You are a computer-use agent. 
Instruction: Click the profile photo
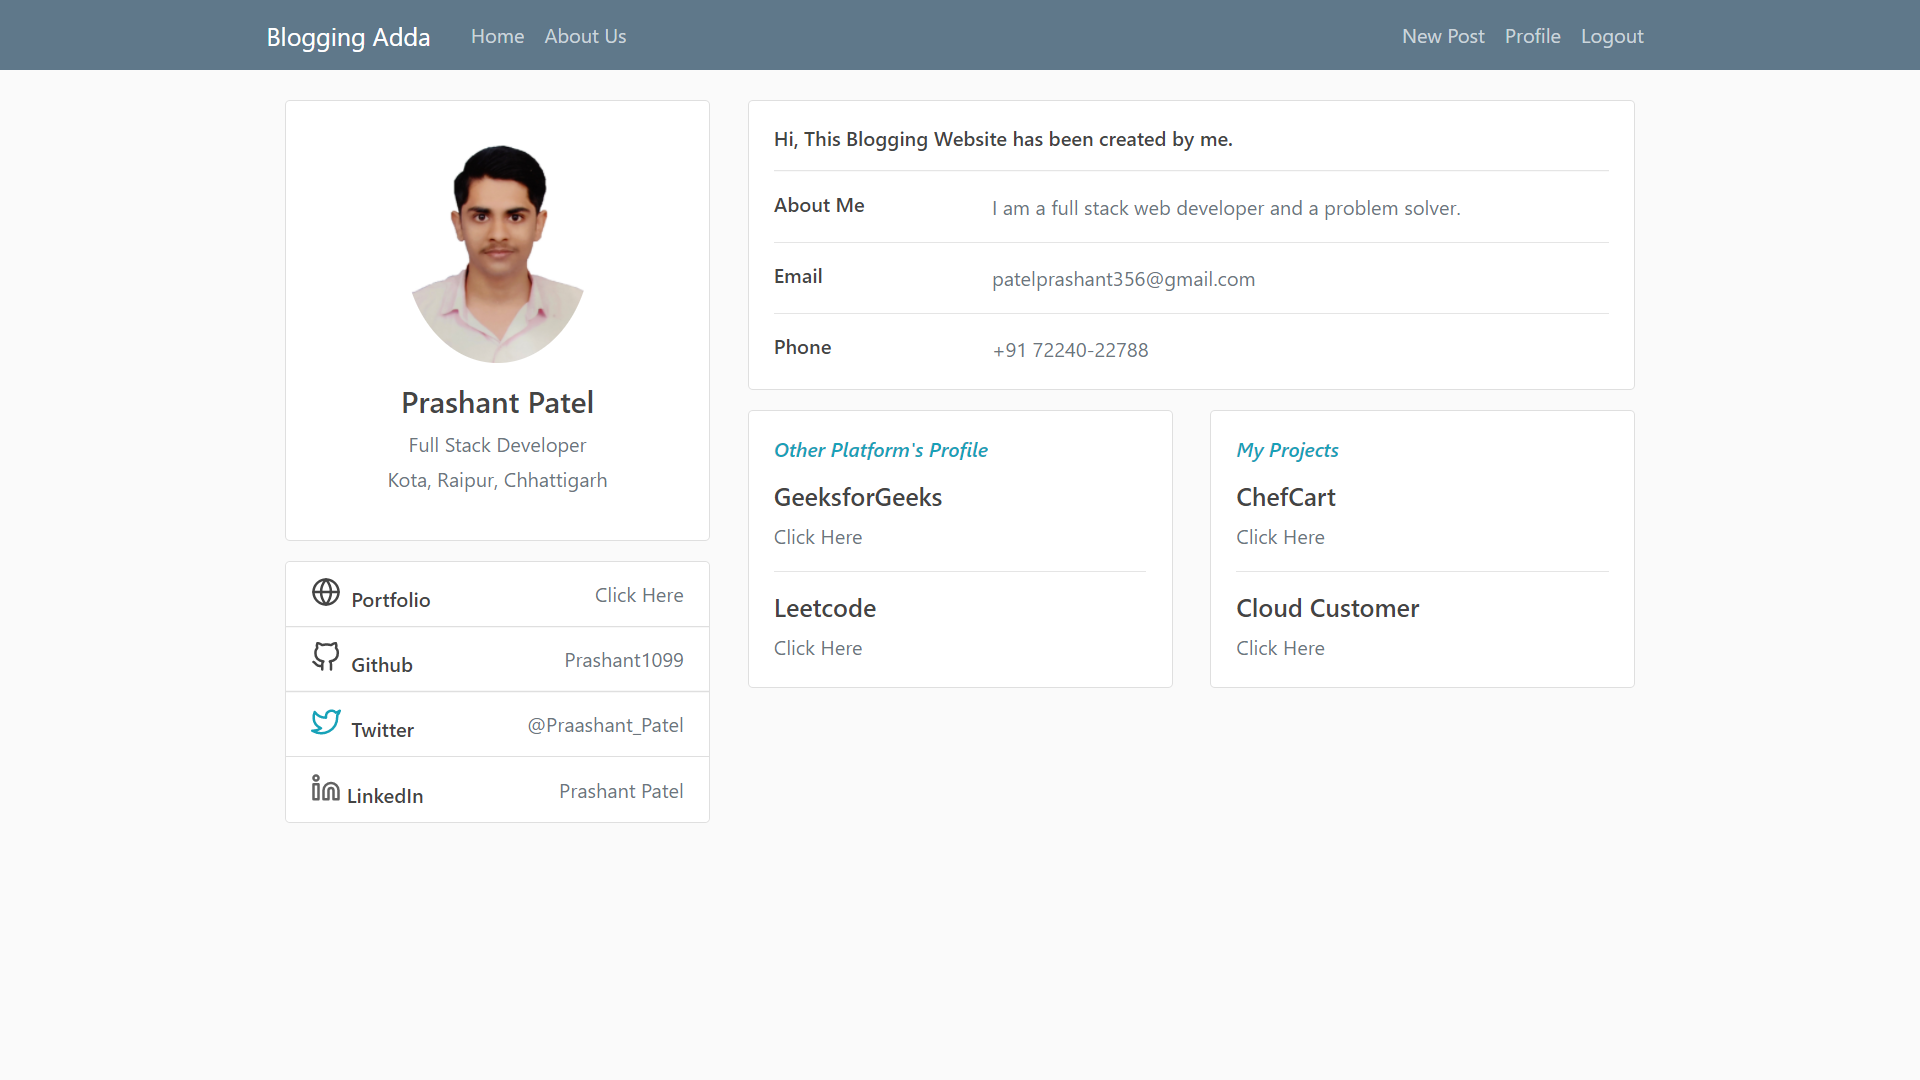pos(498,253)
